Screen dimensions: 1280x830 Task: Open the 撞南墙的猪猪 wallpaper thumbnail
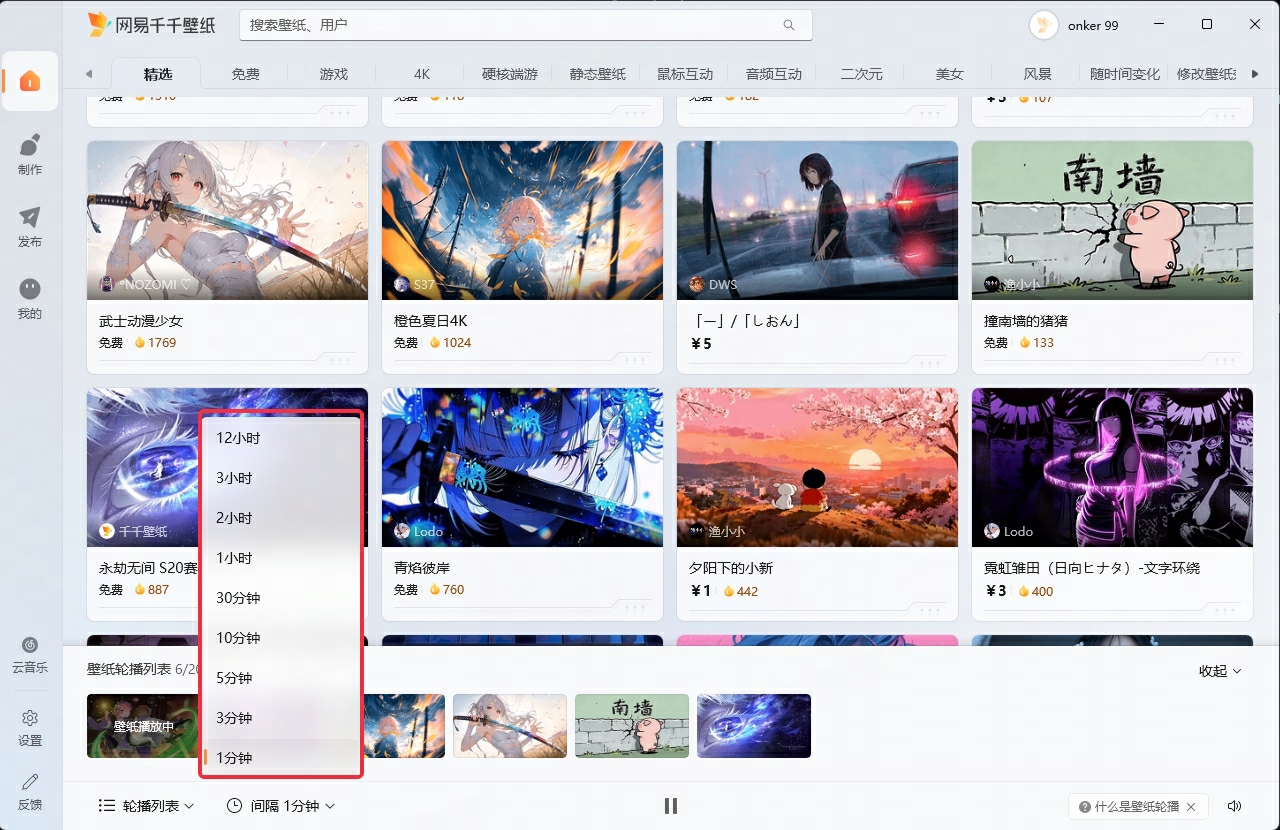click(1112, 220)
